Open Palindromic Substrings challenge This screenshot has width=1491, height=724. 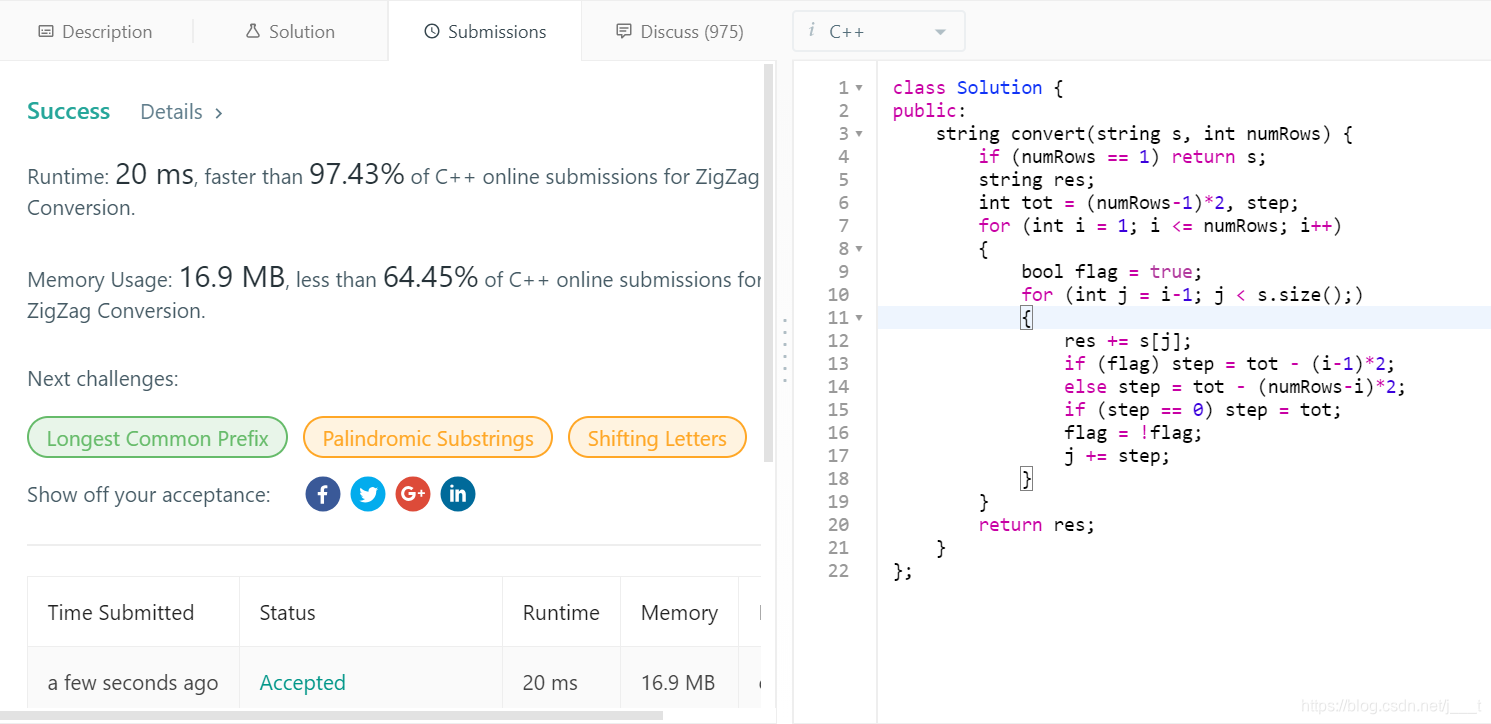point(428,438)
